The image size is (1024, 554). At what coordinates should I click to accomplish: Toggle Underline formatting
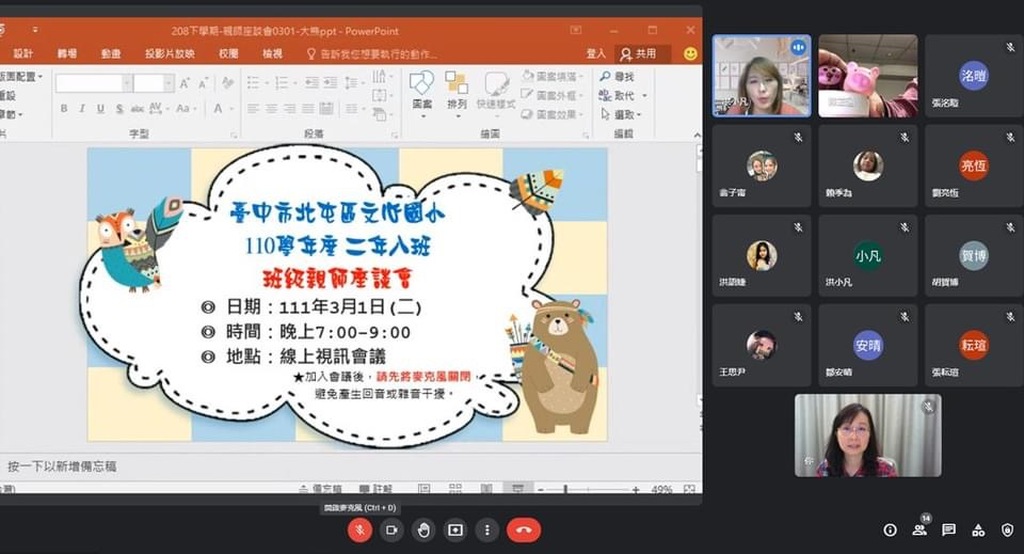pyautogui.click(x=100, y=108)
